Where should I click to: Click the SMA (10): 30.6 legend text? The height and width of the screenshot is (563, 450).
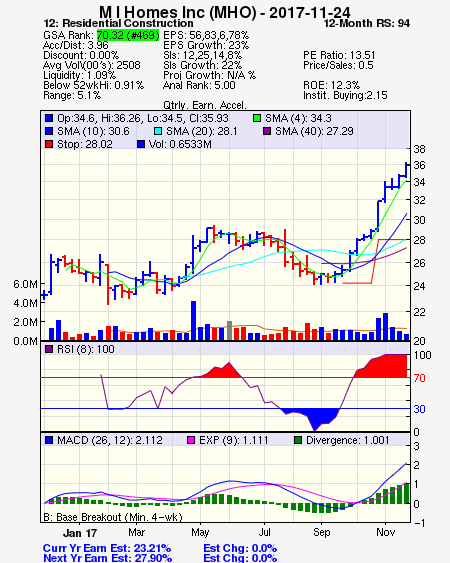93,131
